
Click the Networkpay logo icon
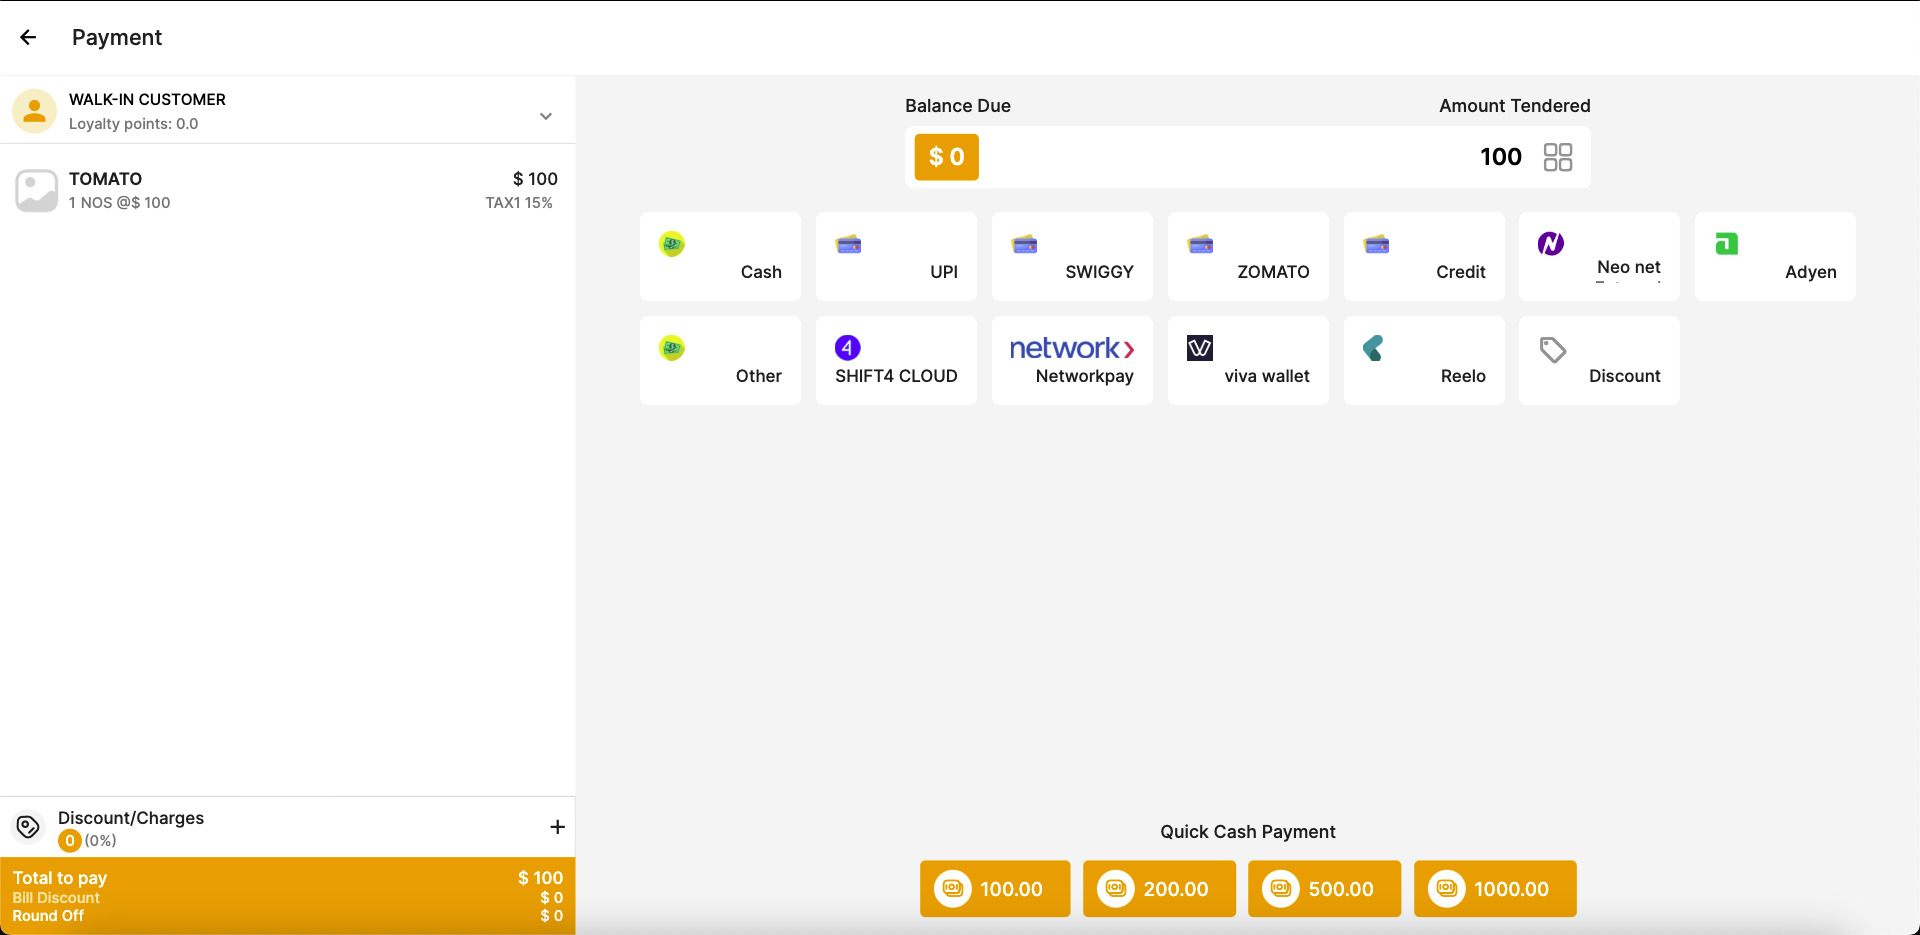coord(1072,348)
